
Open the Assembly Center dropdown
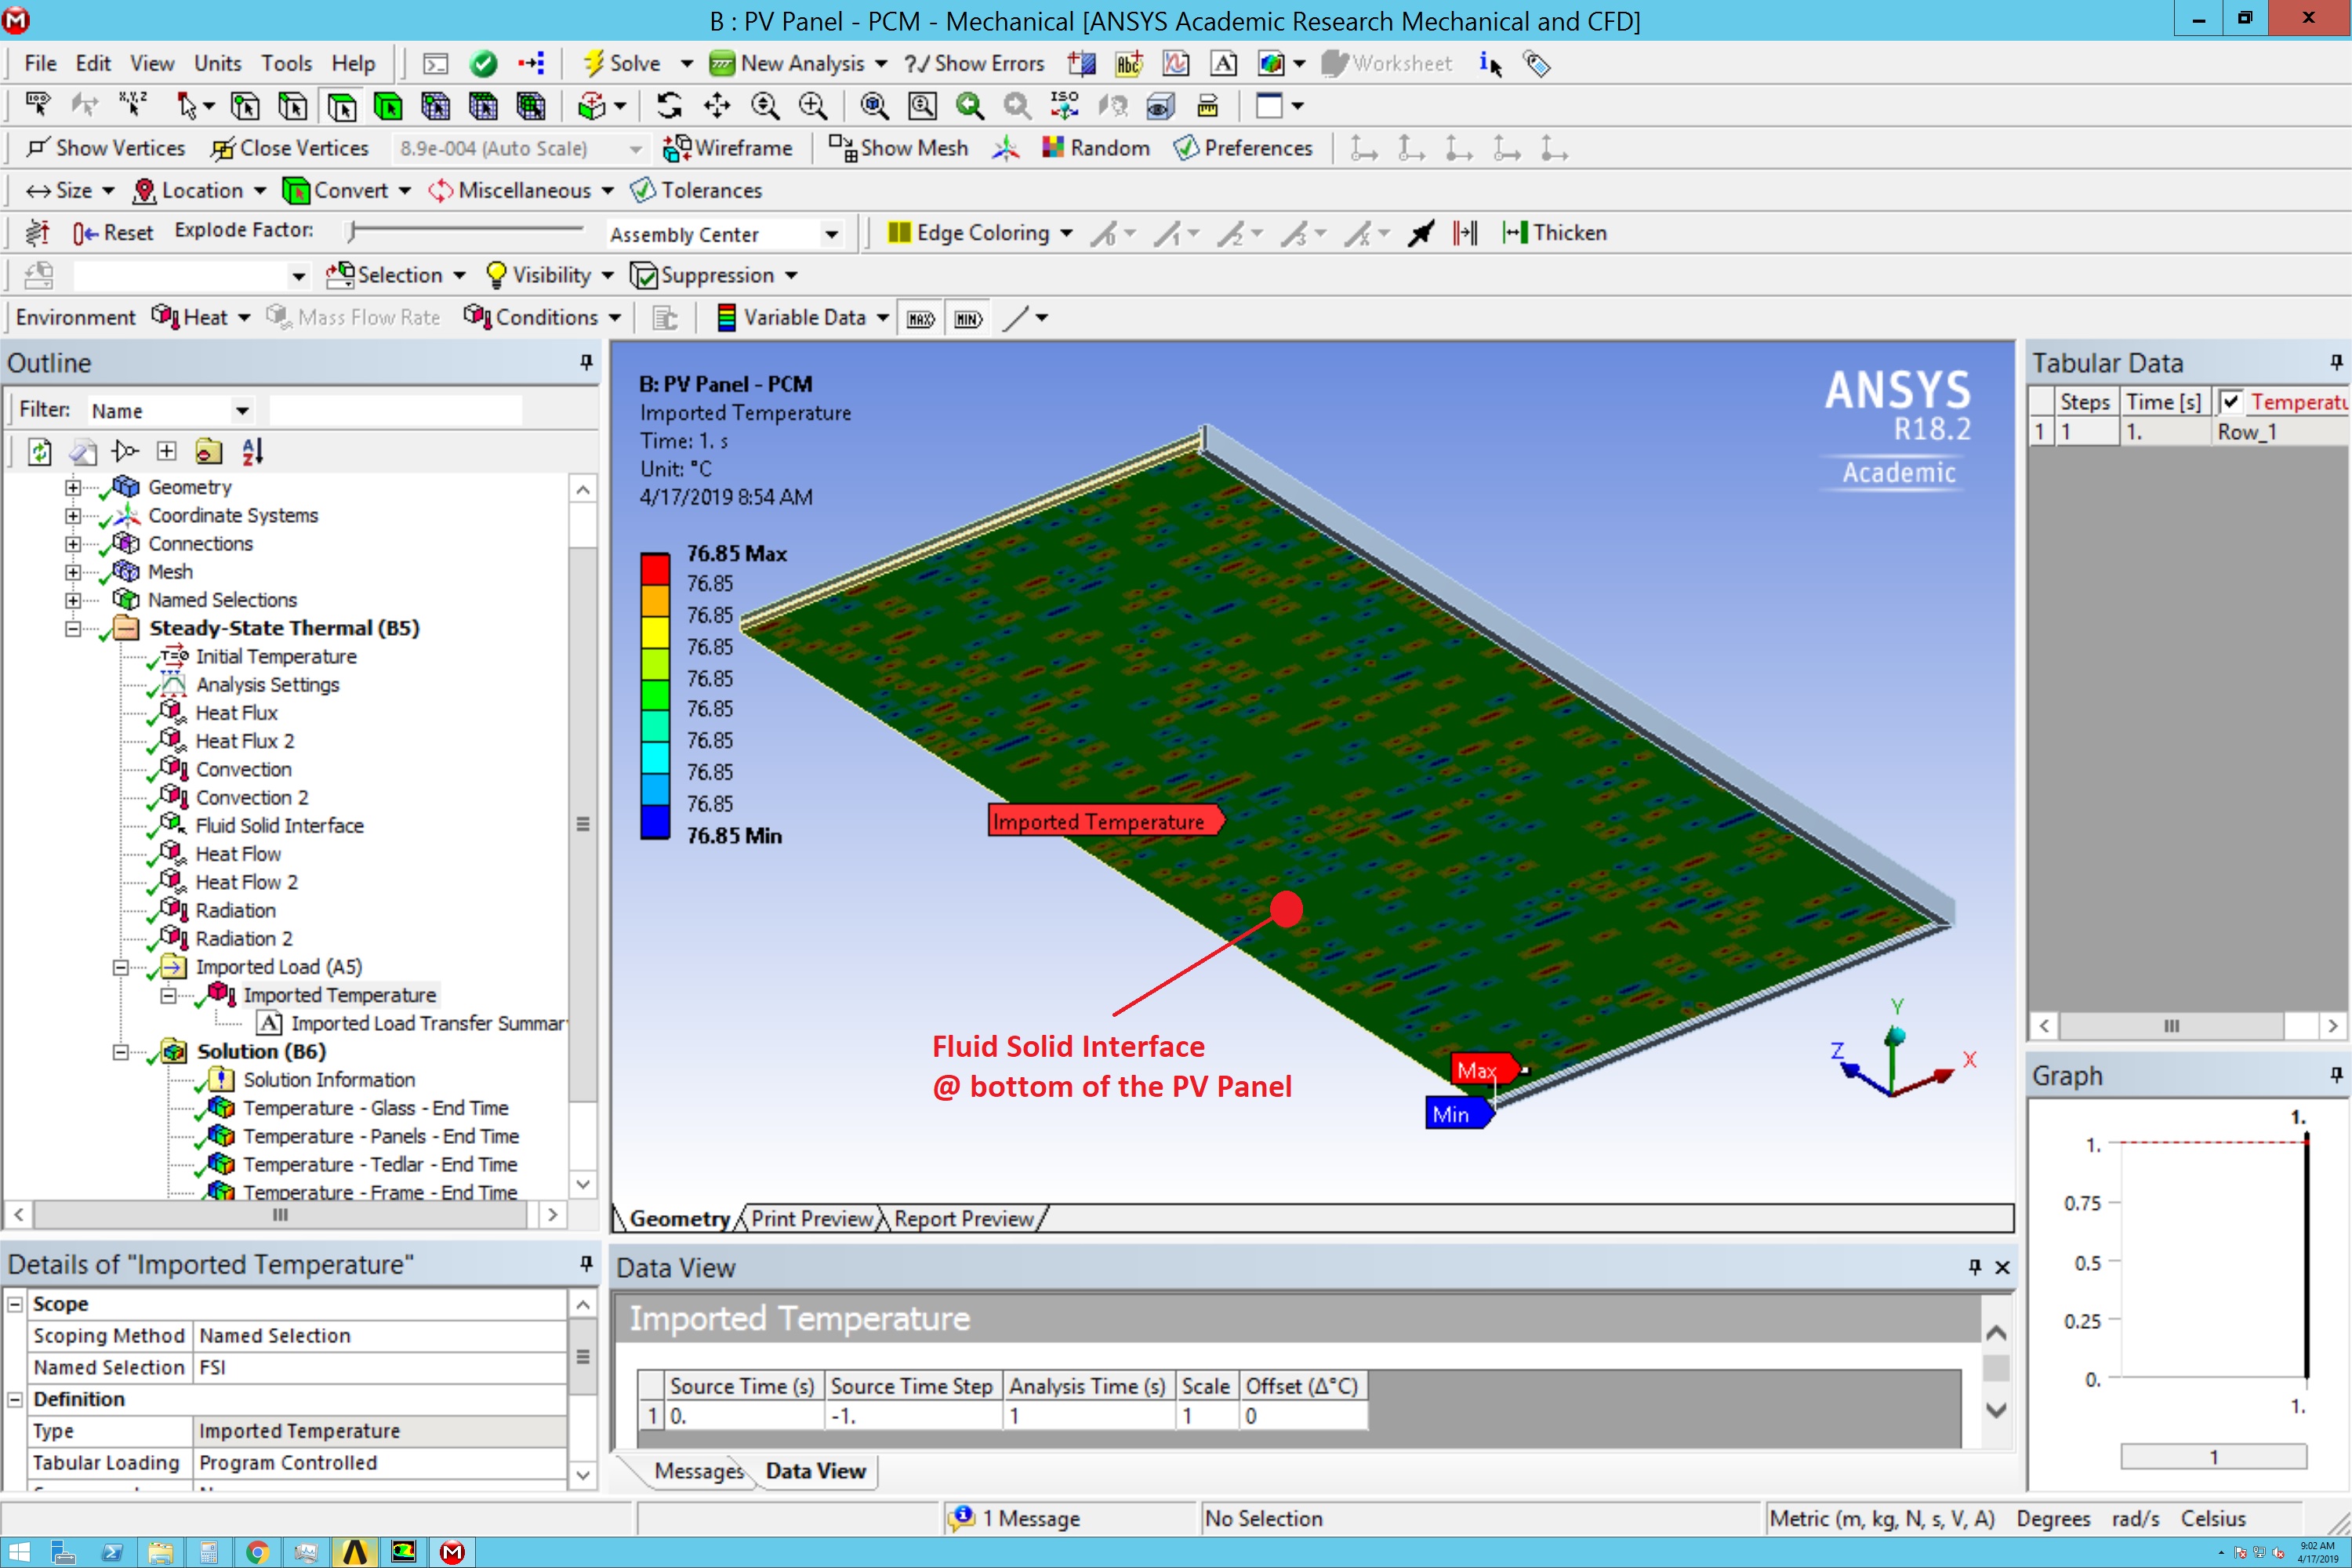pos(831,234)
